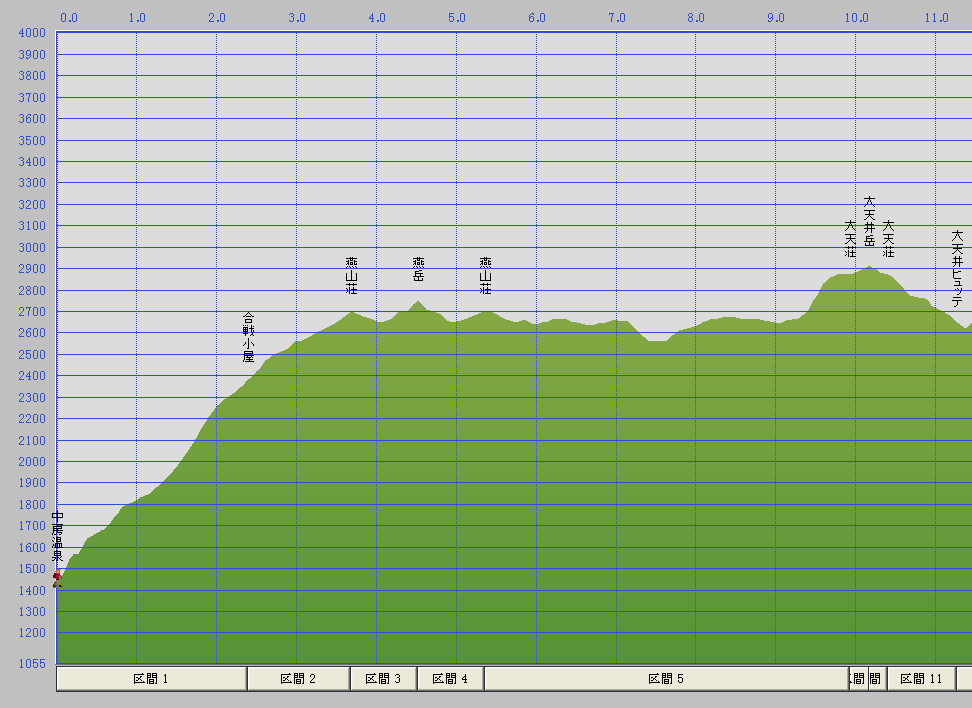Click the 燕山荘 label following 燕岳
This screenshot has height=708, width=972.
[x=485, y=276]
